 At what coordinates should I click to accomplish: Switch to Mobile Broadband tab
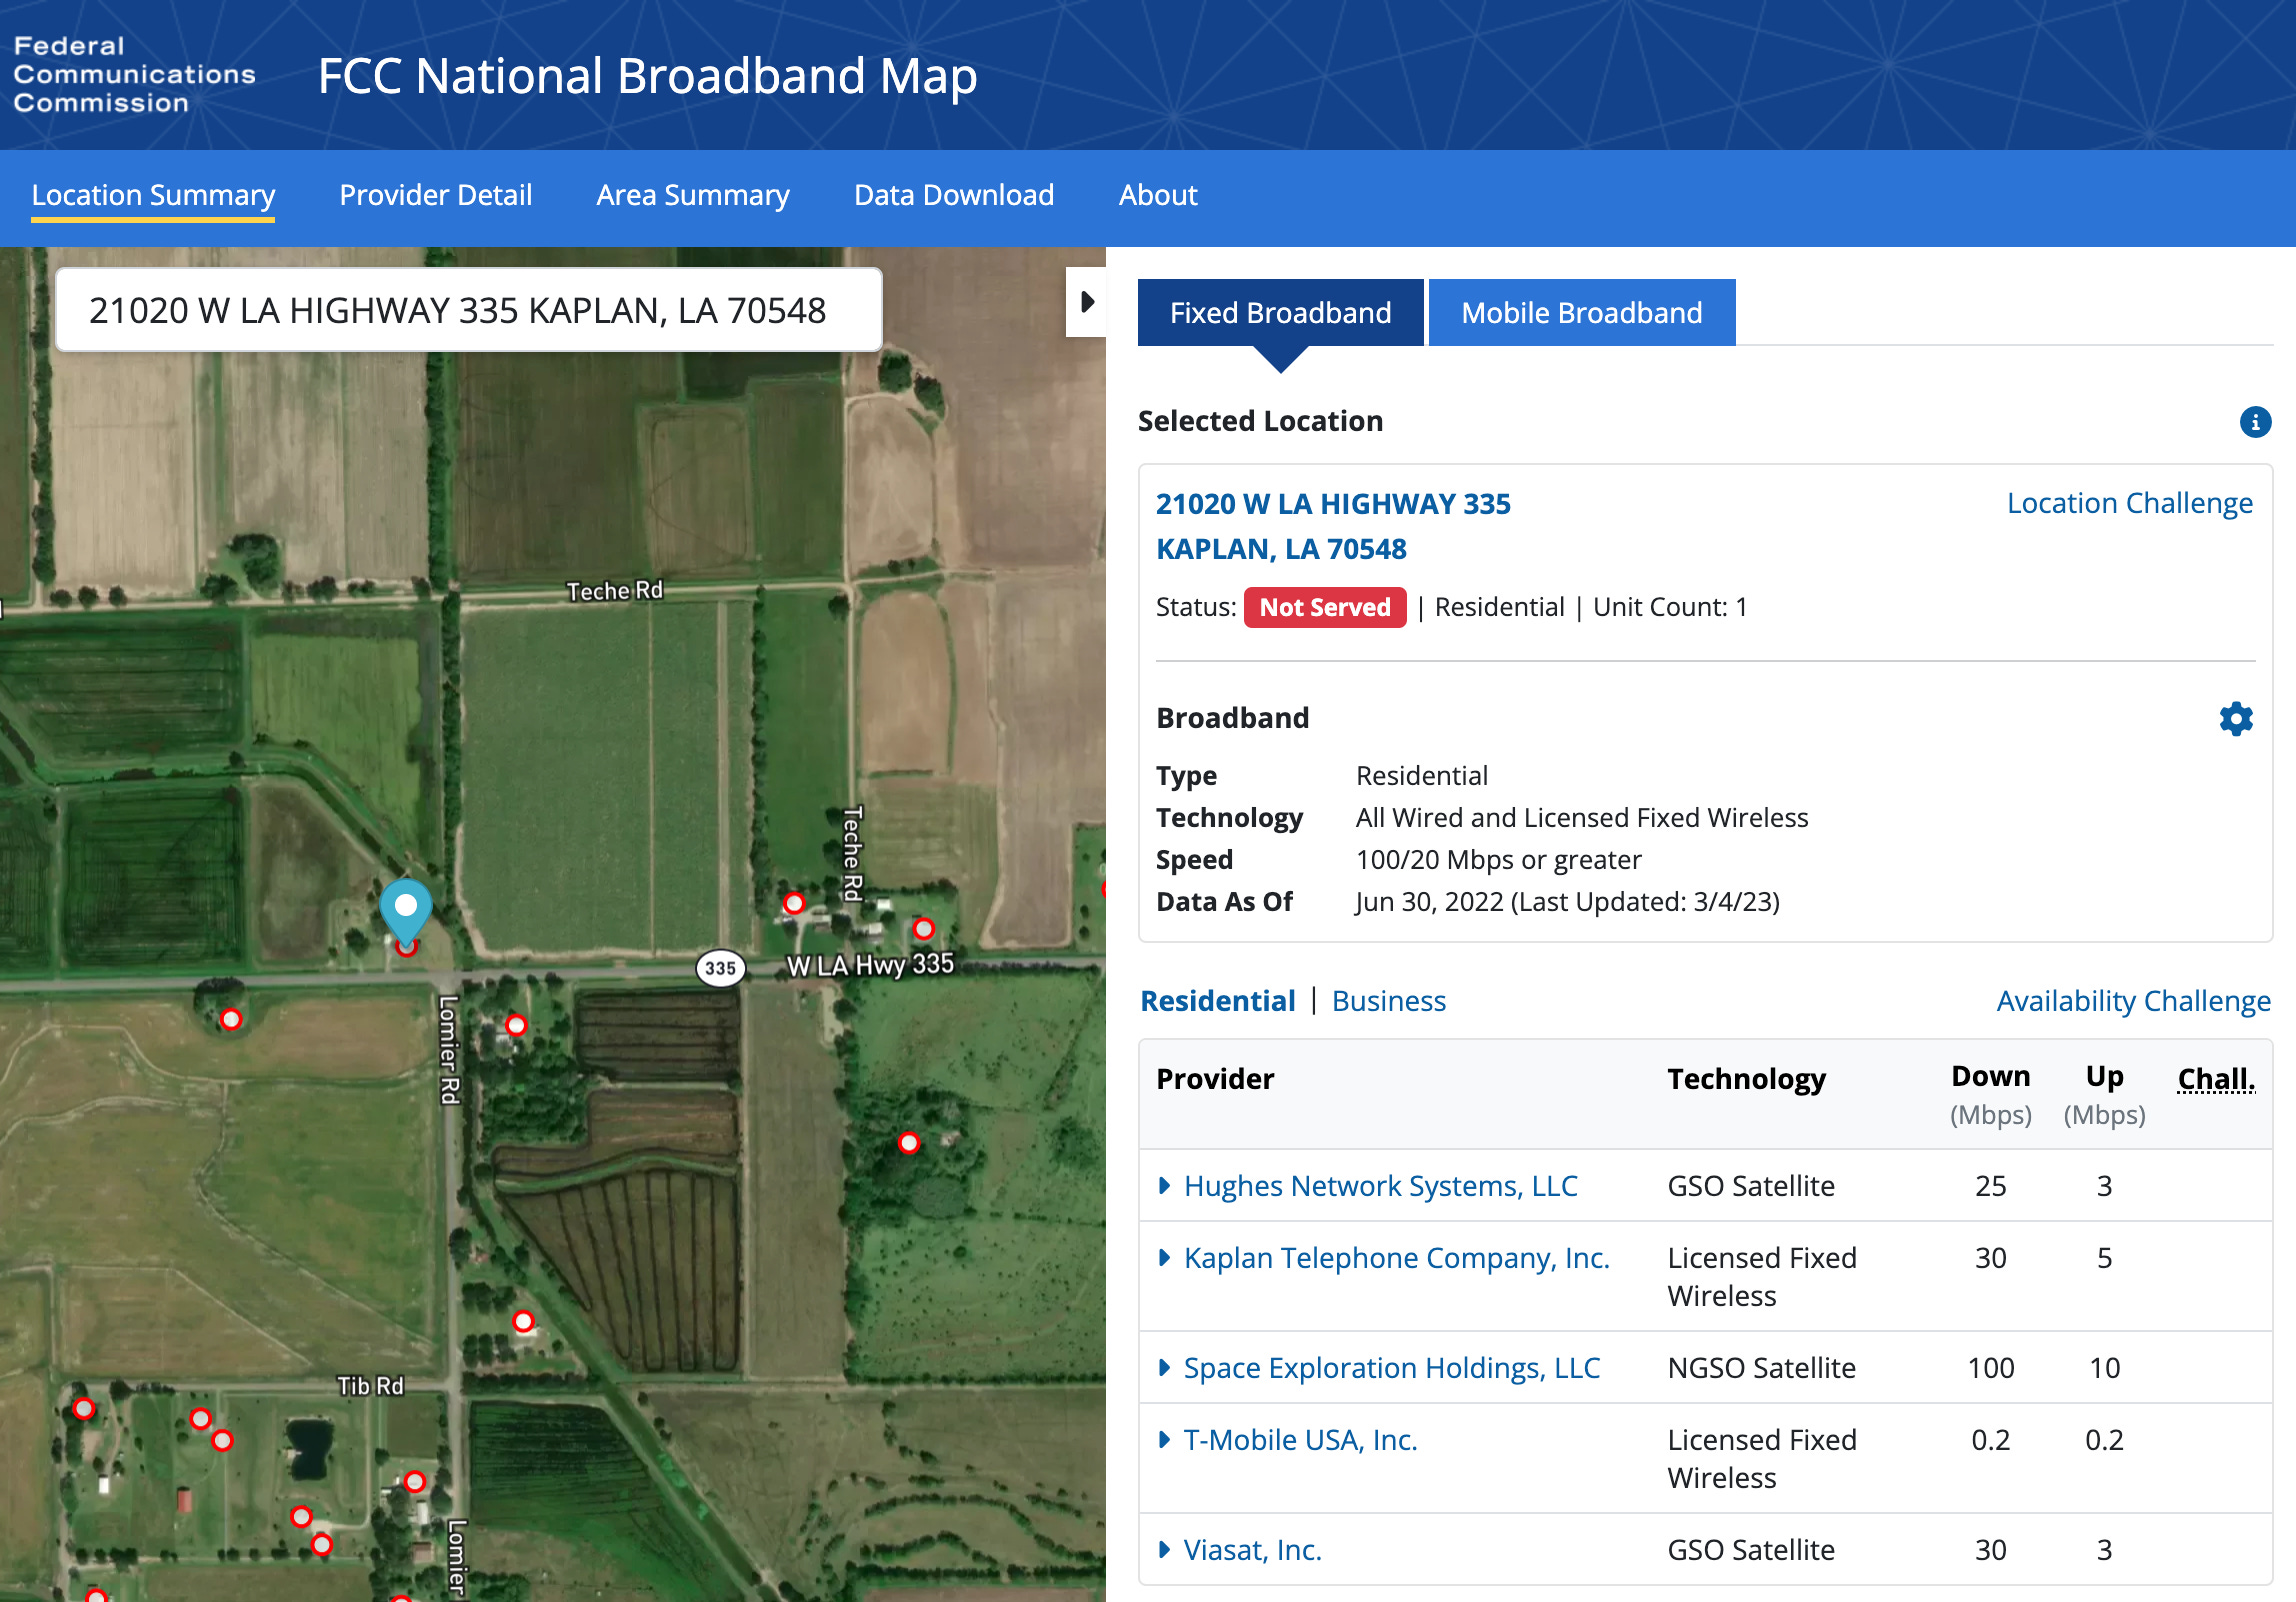[x=1582, y=313]
